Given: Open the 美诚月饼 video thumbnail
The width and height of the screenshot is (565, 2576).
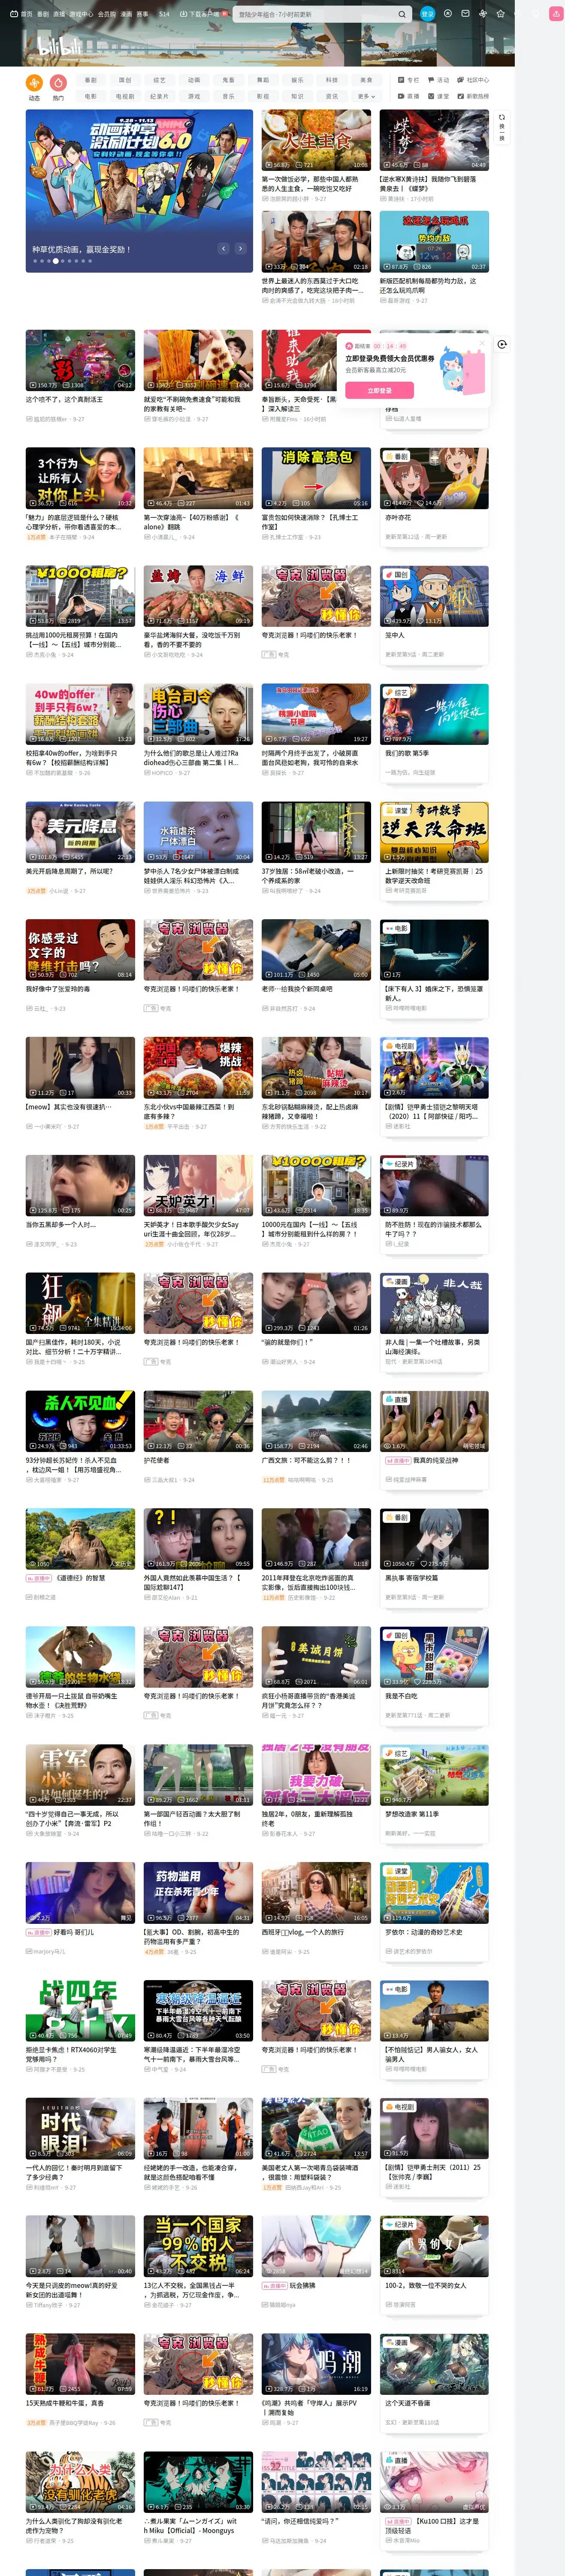Looking at the screenshot, I should click(x=316, y=1657).
